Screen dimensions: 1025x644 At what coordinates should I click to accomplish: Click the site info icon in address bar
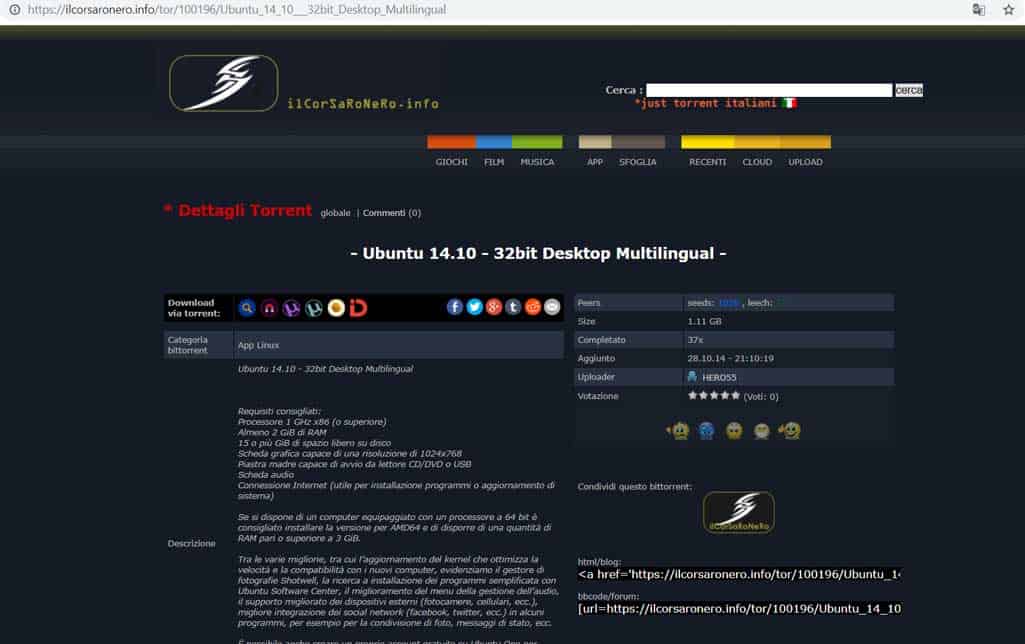pyautogui.click(x=14, y=10)
